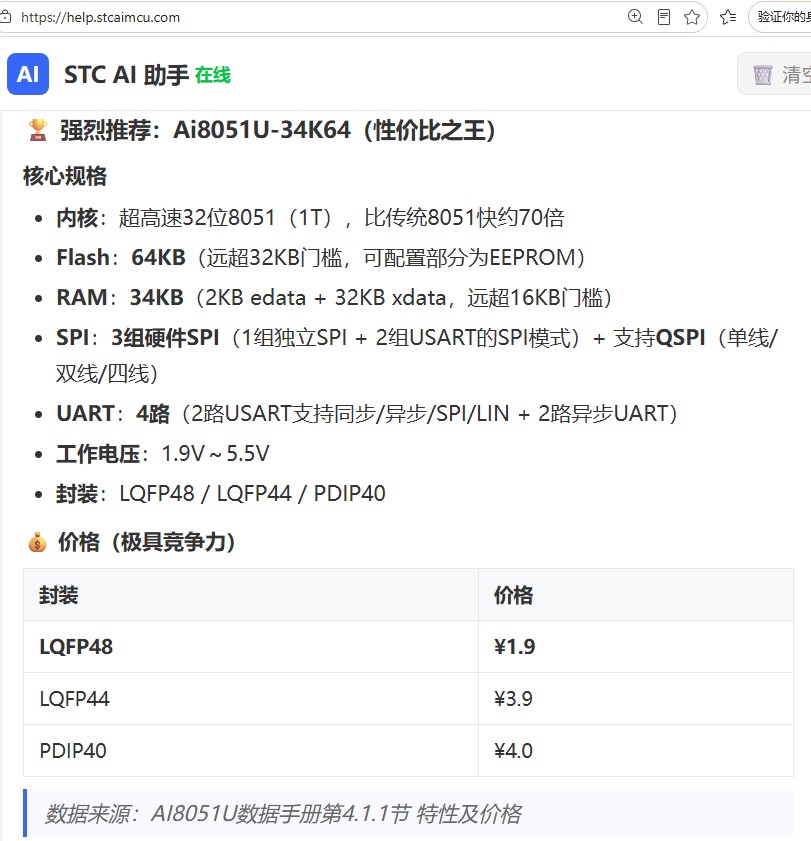This screenshot has height=841, width=811.
Task: Click heading 强烈推荐：Ai8051U-34K64
Action: (277, 130)
